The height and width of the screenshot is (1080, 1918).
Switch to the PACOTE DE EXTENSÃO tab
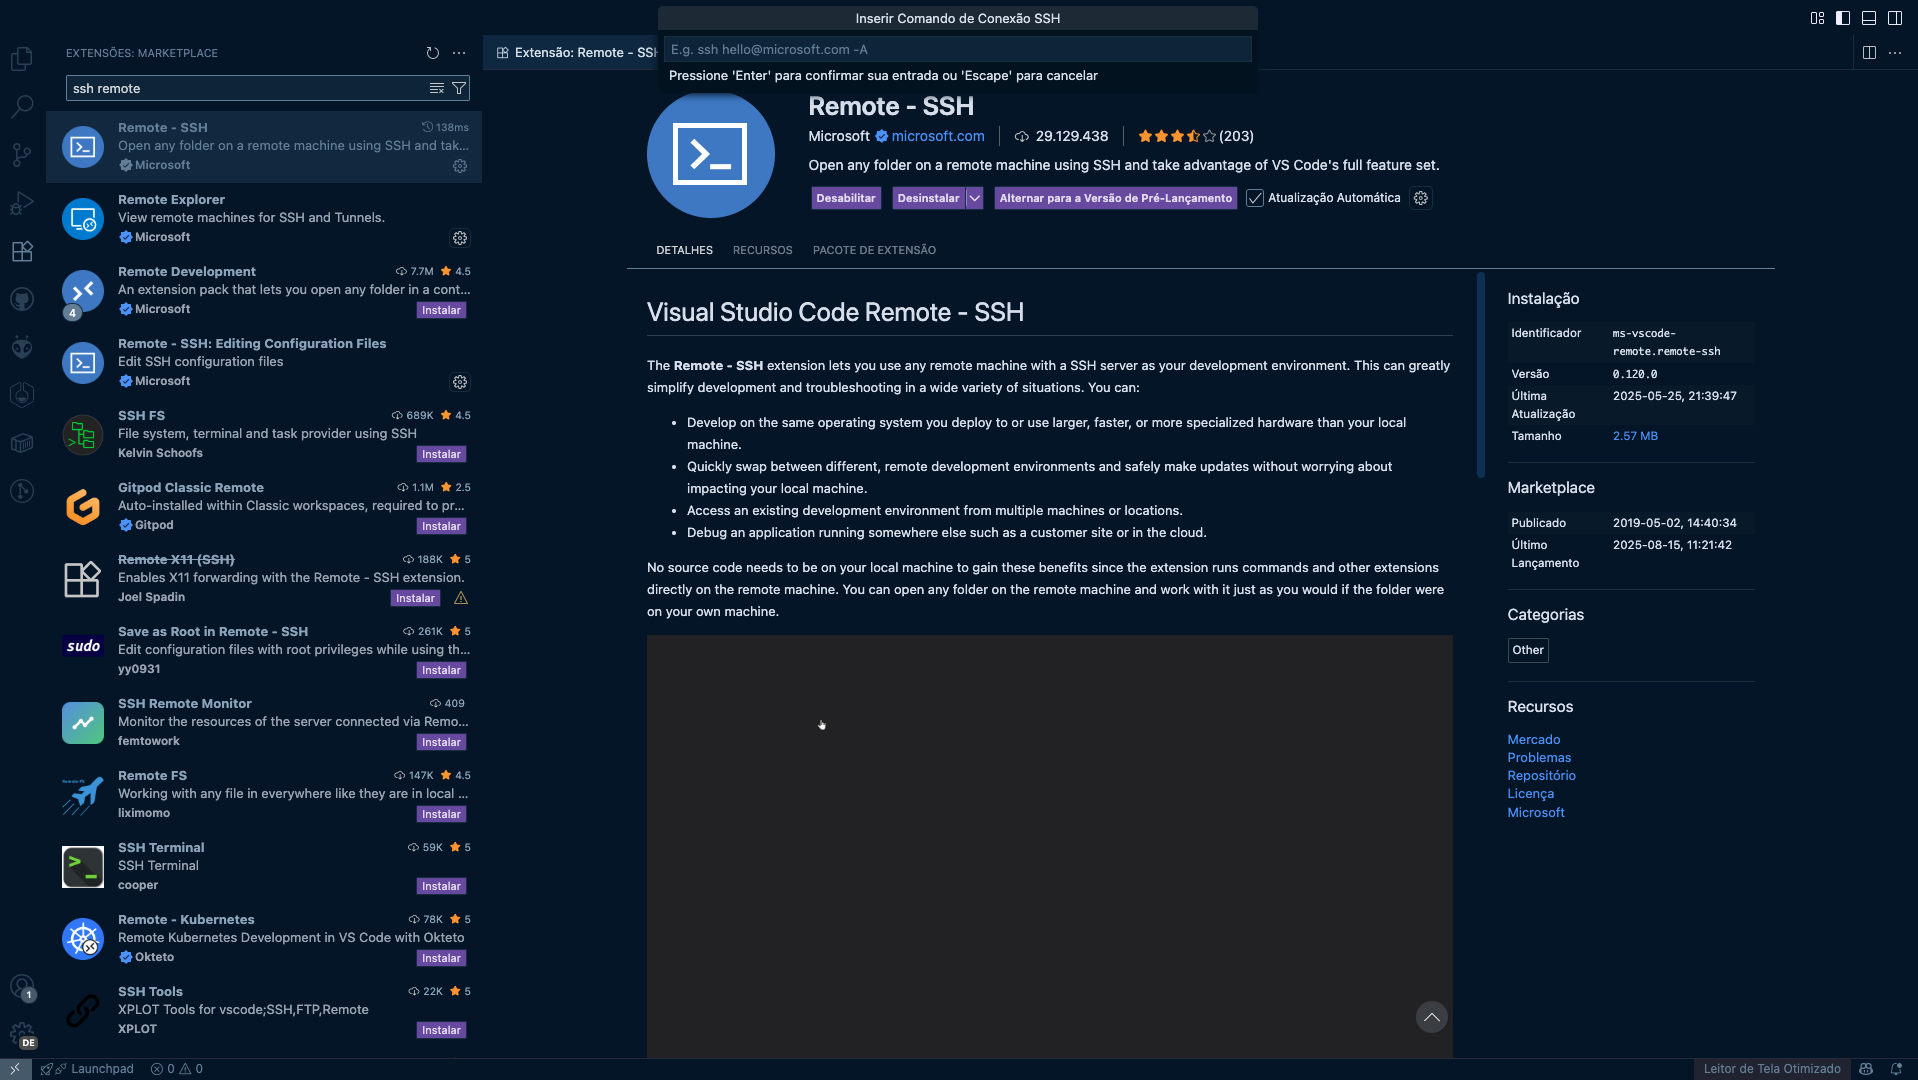click(x=874, y=251)
